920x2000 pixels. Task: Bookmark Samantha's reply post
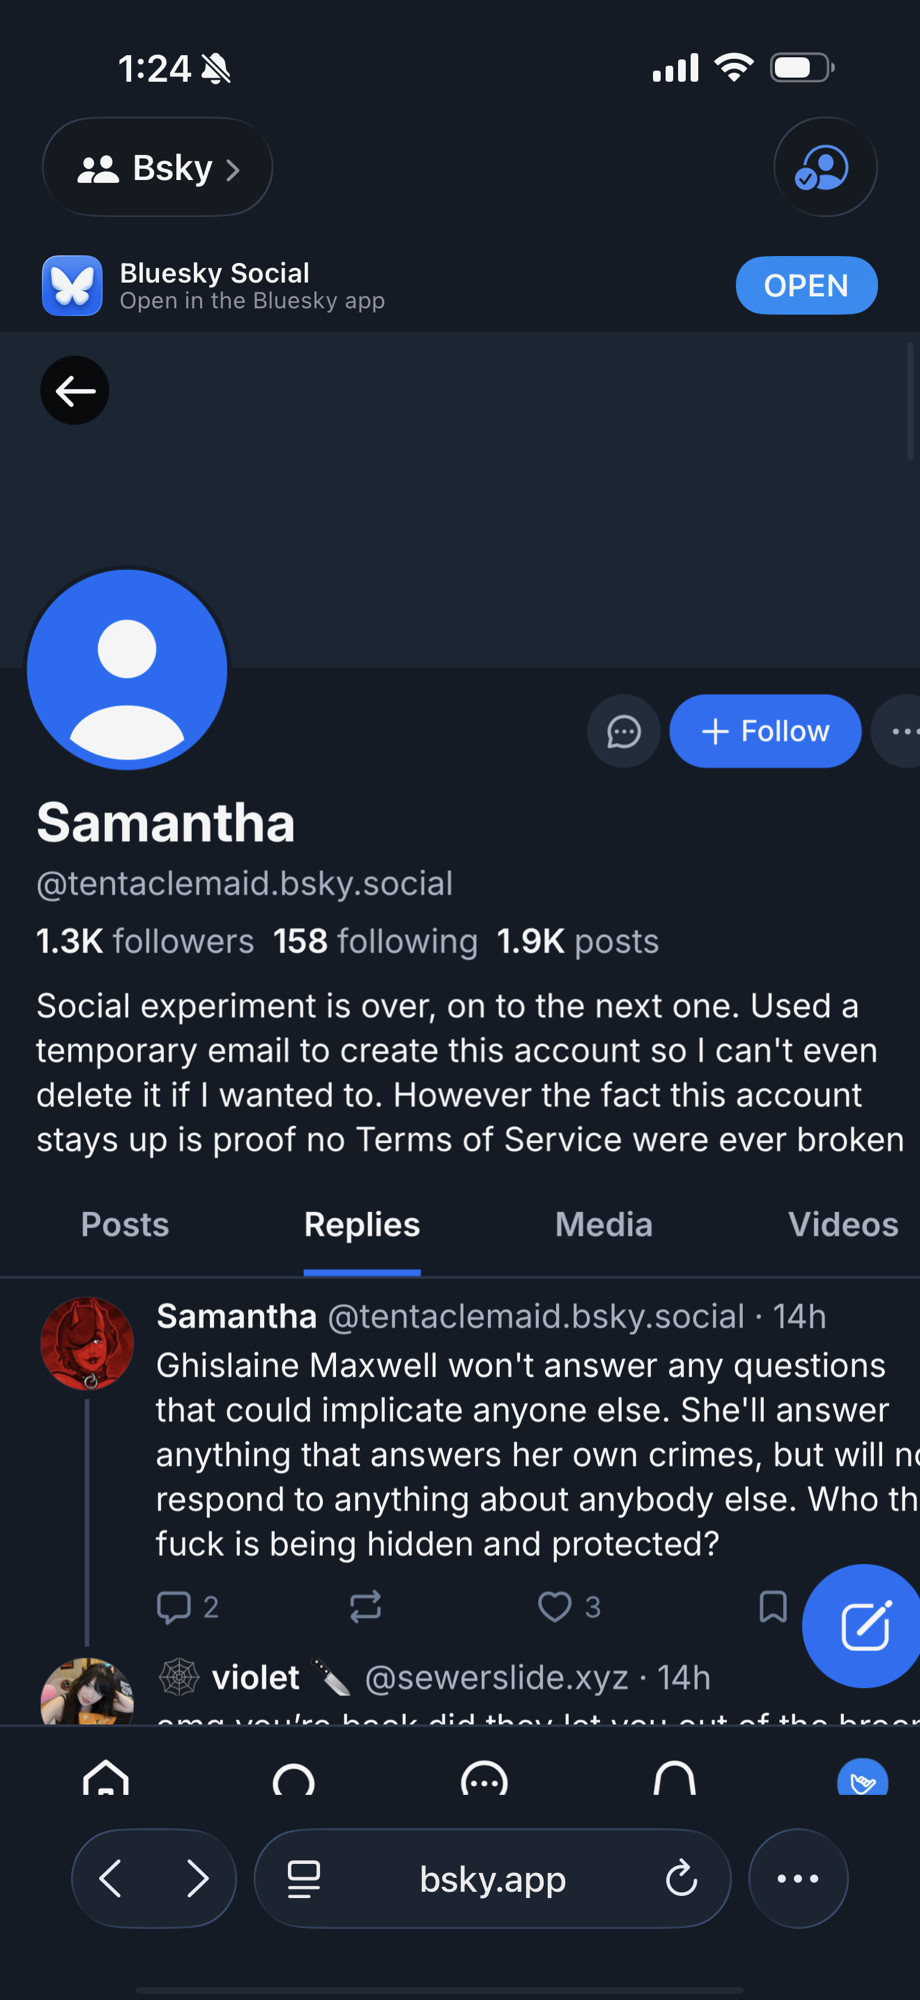click(773, 1607)
